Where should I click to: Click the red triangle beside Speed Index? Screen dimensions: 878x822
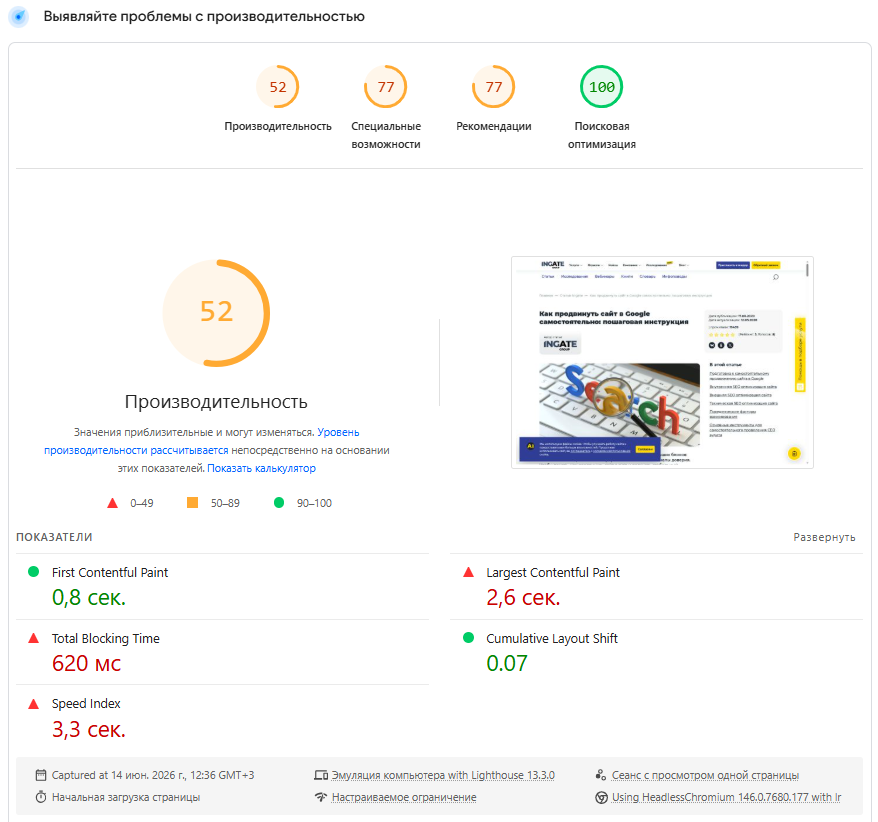tap(34, 704)
